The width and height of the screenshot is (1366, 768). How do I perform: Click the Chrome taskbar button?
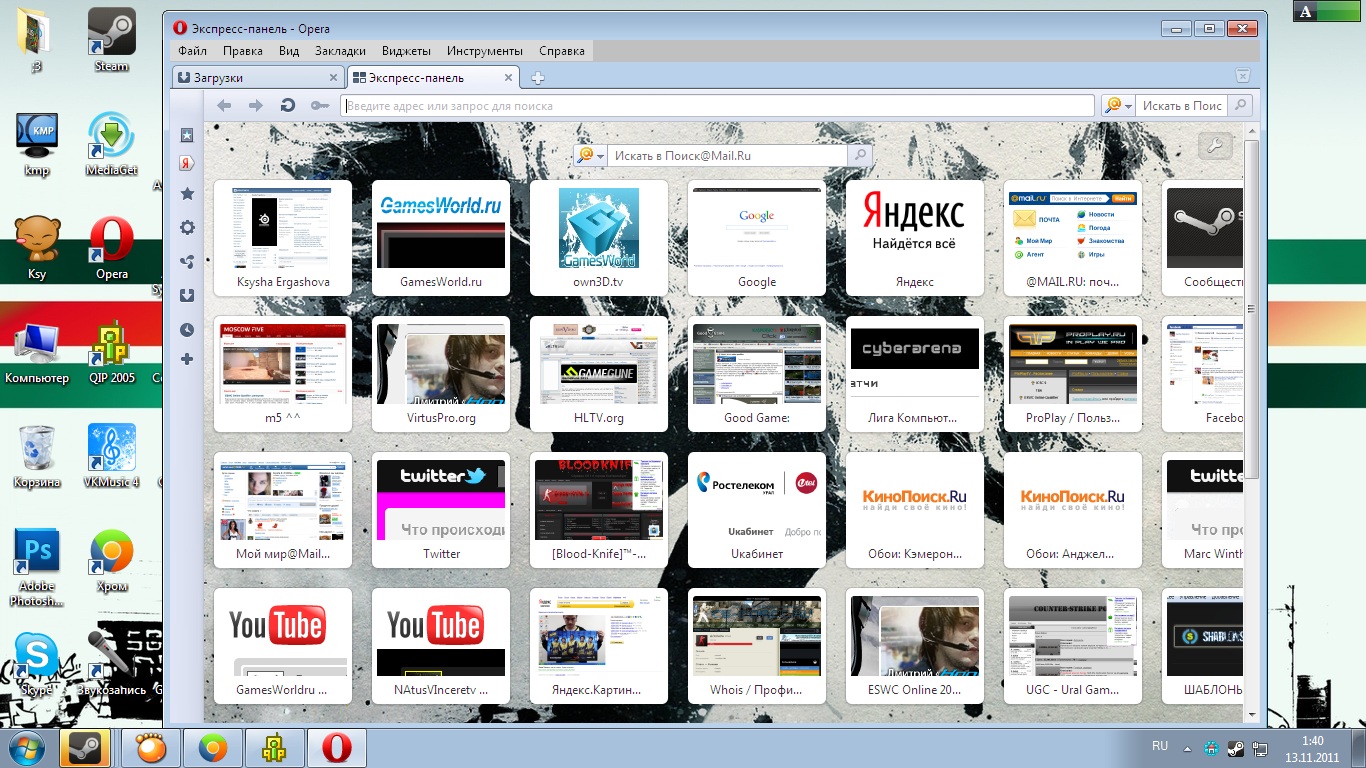tap(212, 748)
